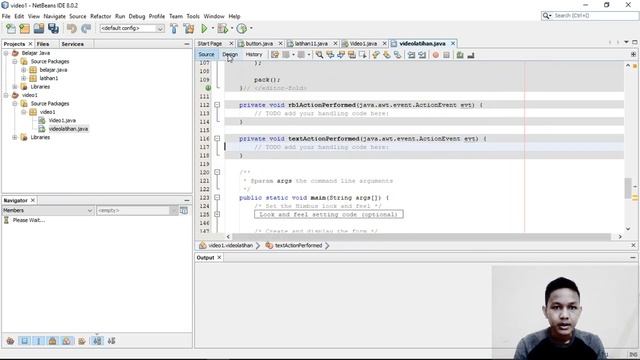Switch to the Video1.java tab

[x=363, y=43]
